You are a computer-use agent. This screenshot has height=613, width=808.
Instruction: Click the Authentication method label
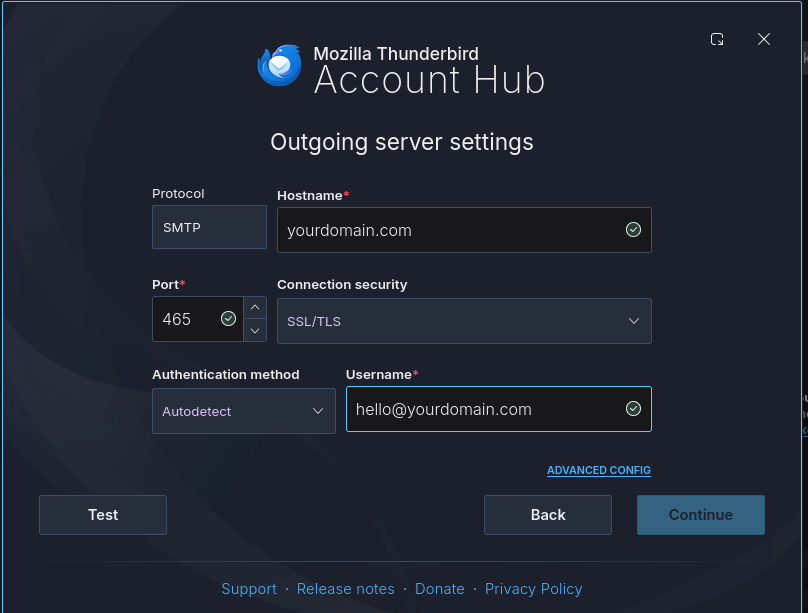(226, 374)
